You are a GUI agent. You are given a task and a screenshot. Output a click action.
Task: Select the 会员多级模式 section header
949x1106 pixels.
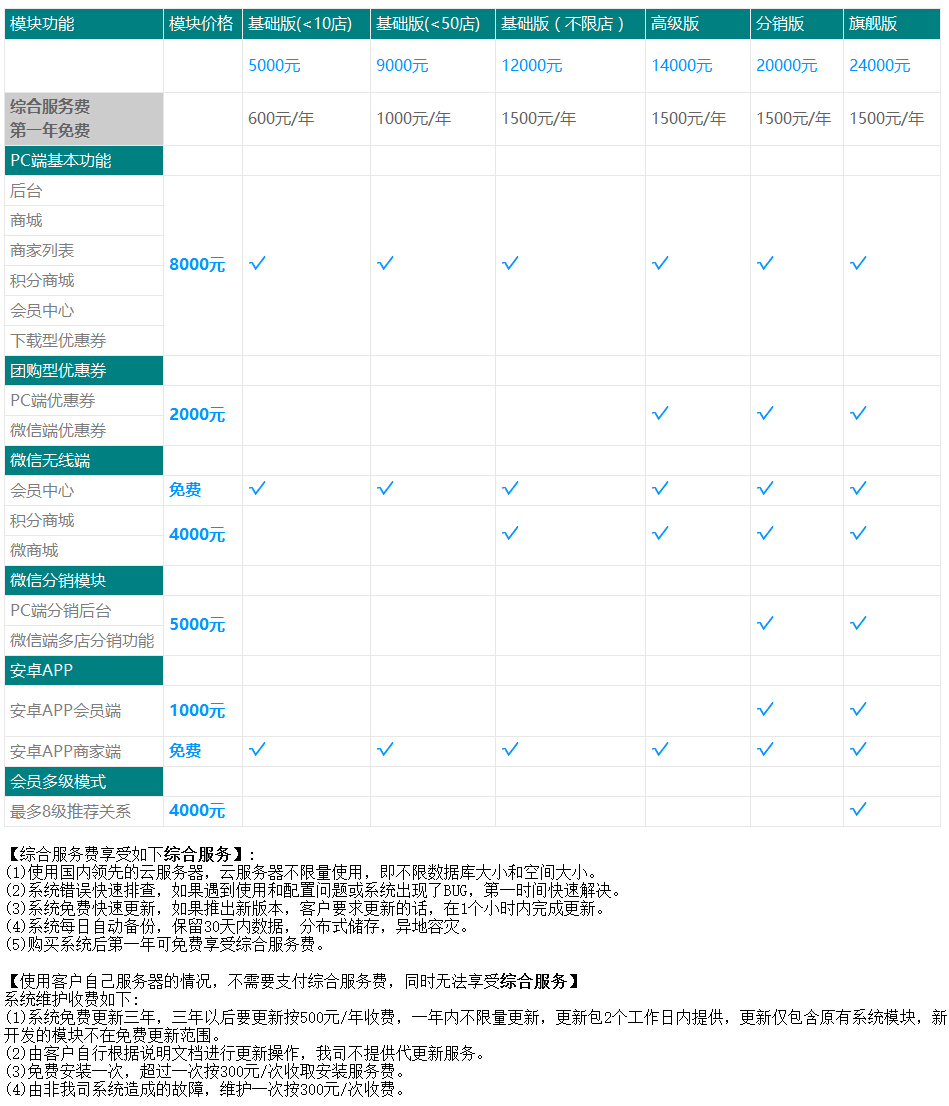point(84,782)
